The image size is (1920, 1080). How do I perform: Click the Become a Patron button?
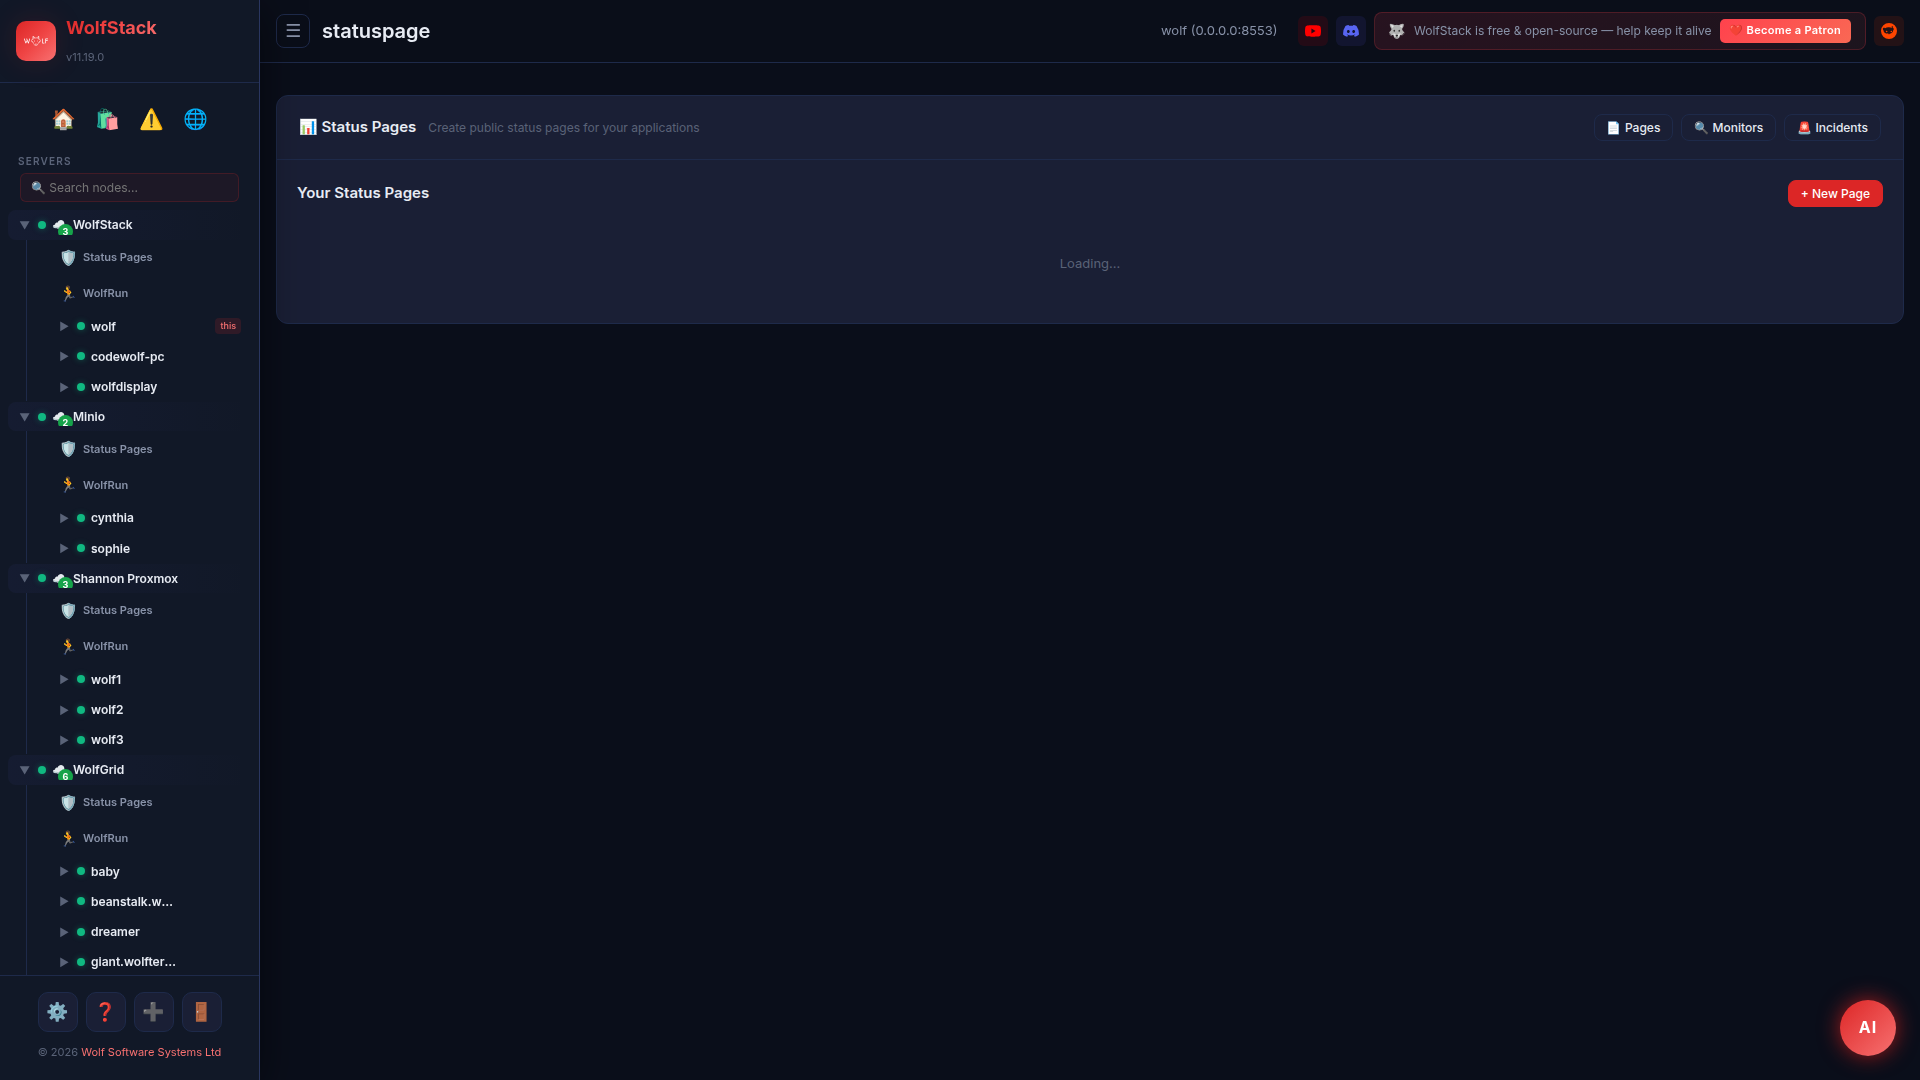click(x=1785, y=31)
